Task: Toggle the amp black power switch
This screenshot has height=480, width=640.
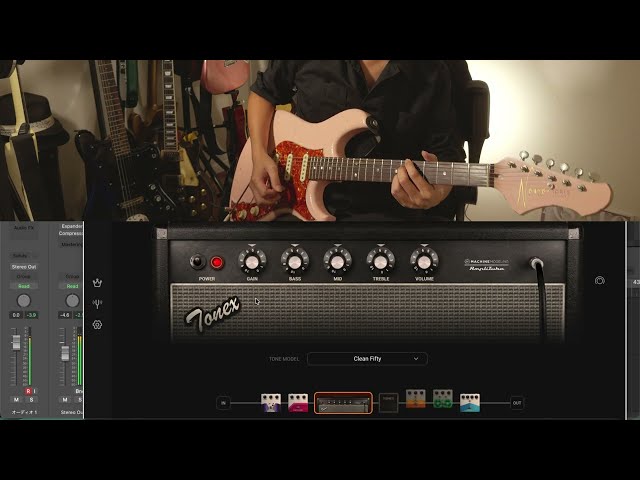Action: click(197, 262)
